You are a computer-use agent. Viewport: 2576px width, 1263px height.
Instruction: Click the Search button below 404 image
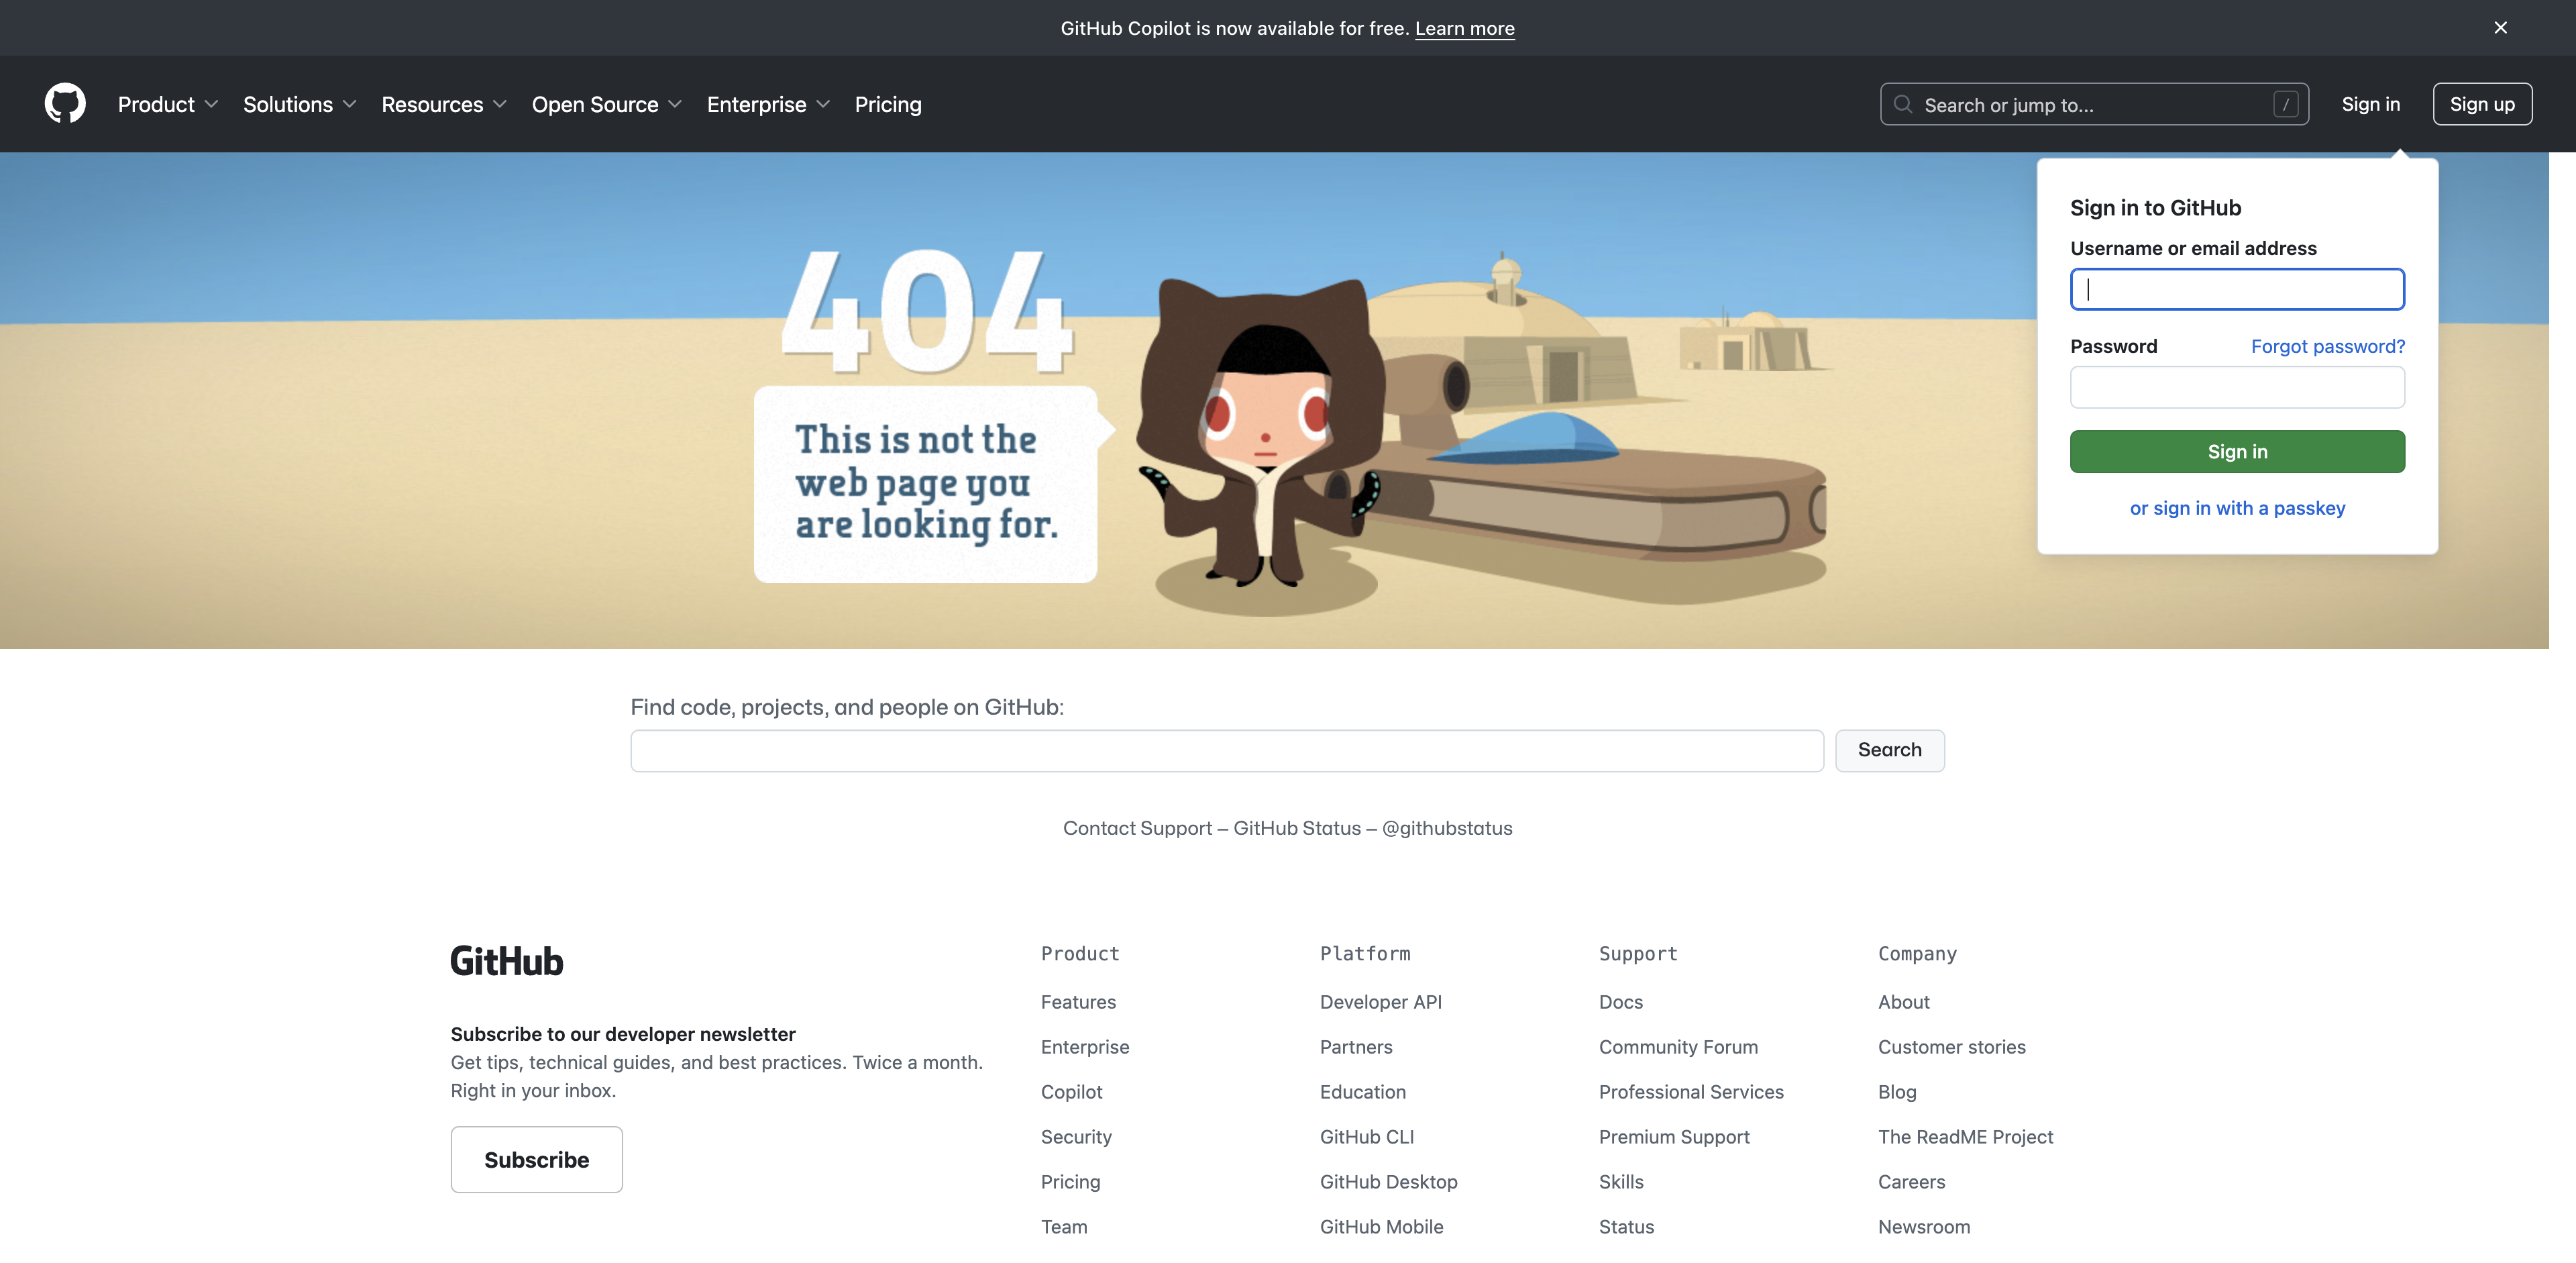(x=1889, y=750)
